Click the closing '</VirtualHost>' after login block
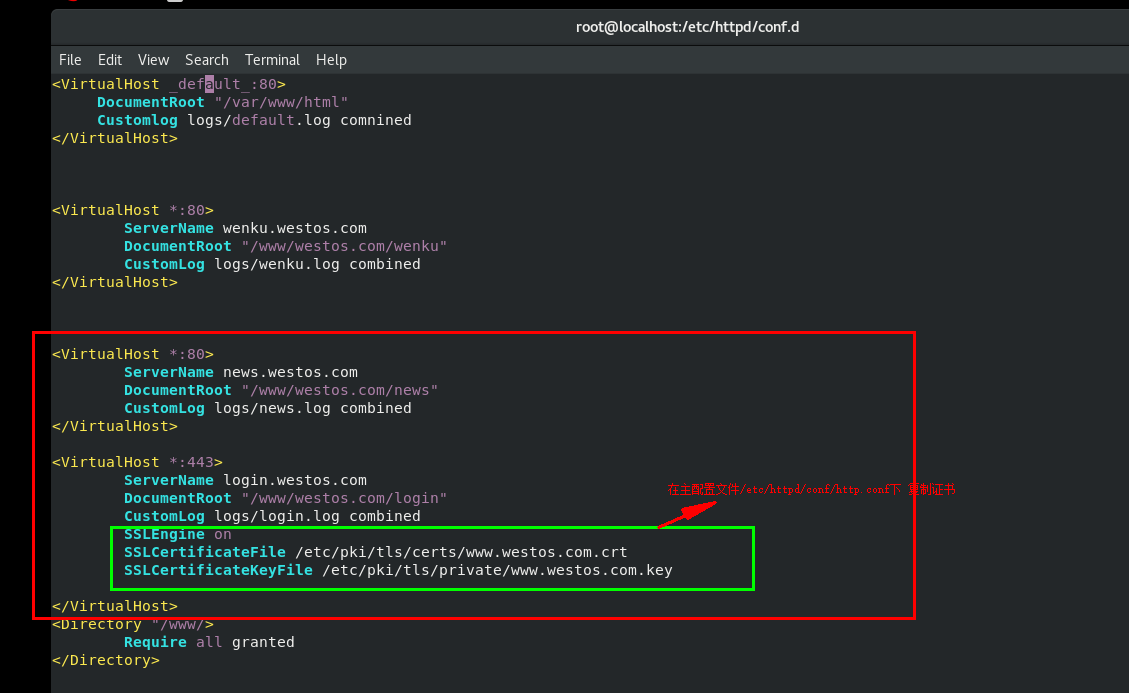The width and height of the screenshot is (1129, 693). tap(114, 607)
